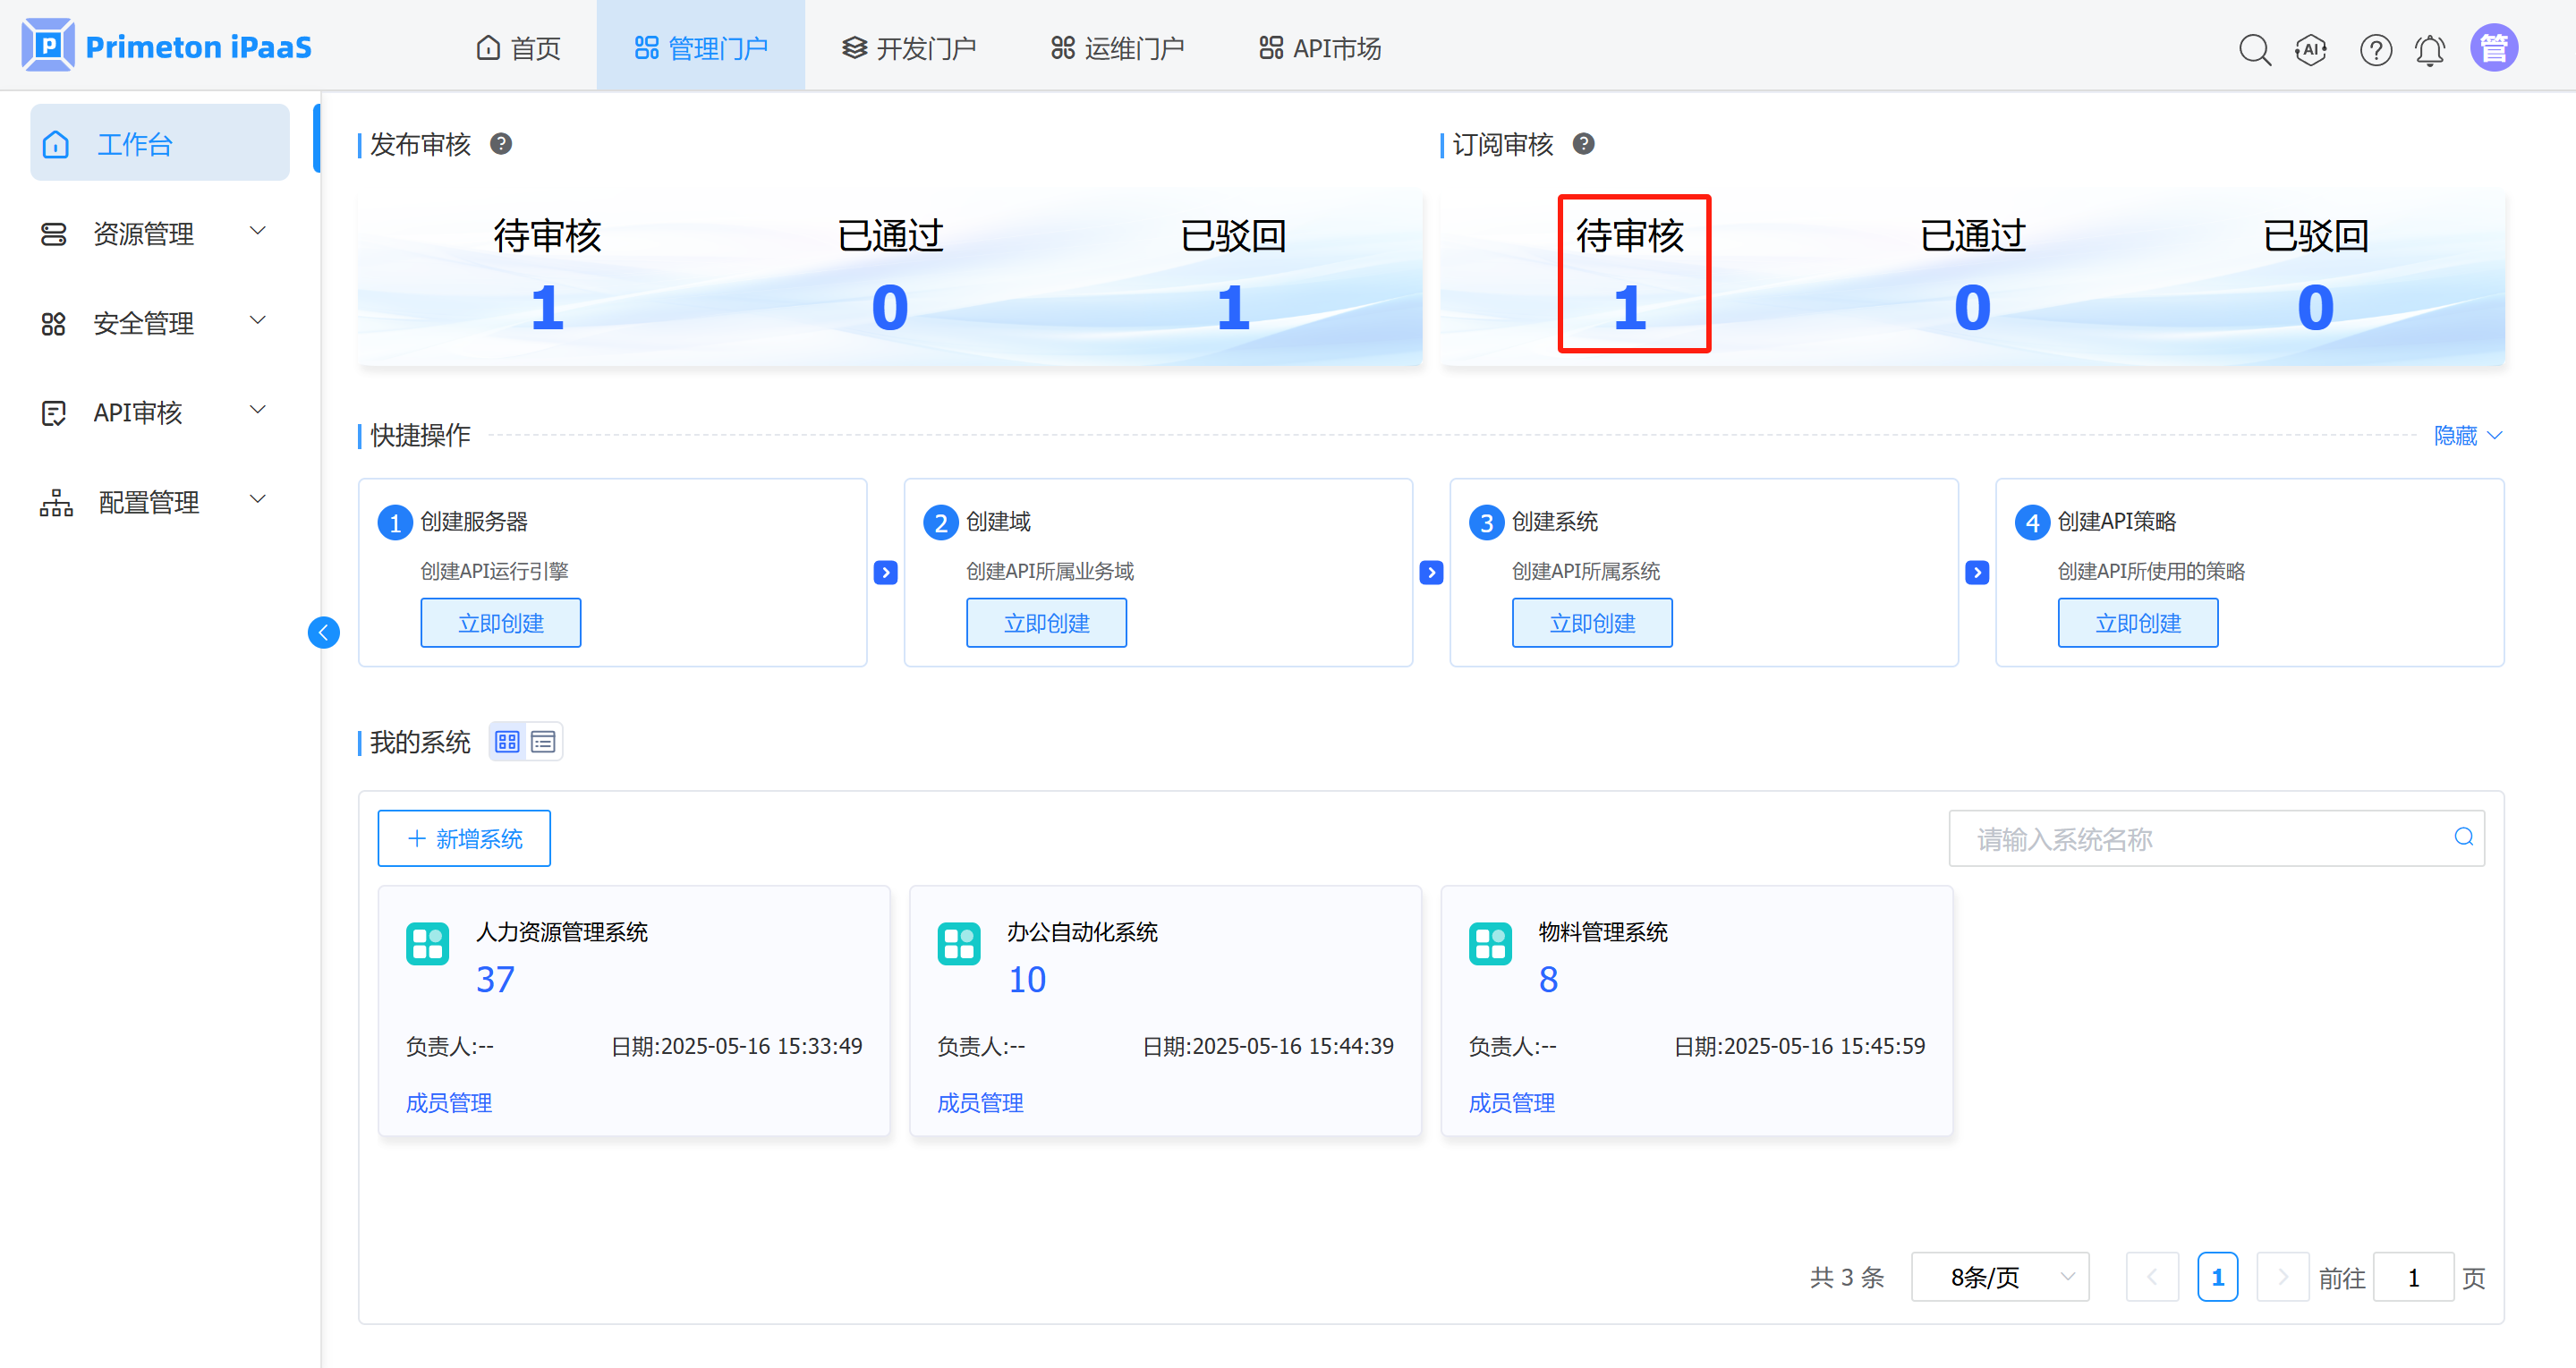Focus the system name search field

coord(2200,839)
